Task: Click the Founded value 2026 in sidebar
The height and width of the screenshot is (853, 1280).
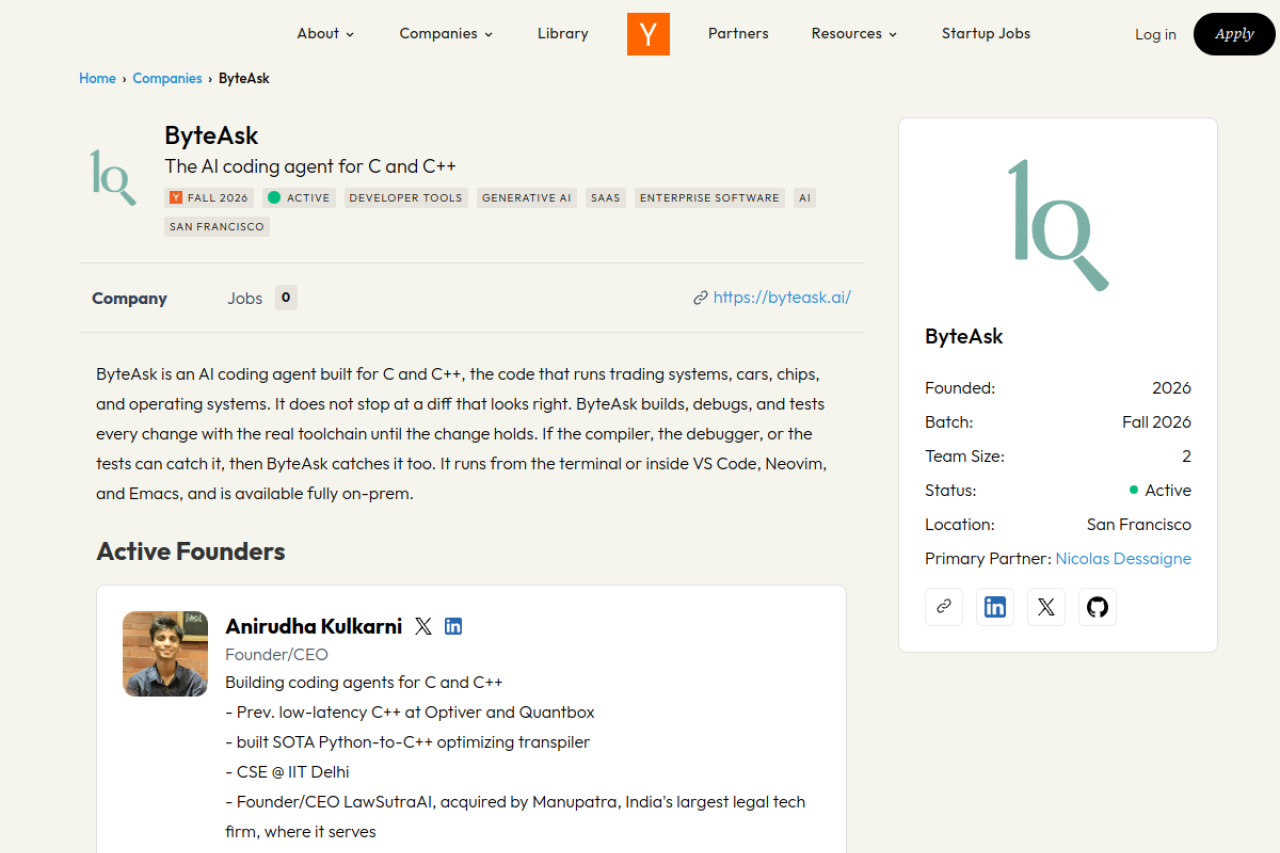Action: pyautogui.click(x=1172, y=388)
